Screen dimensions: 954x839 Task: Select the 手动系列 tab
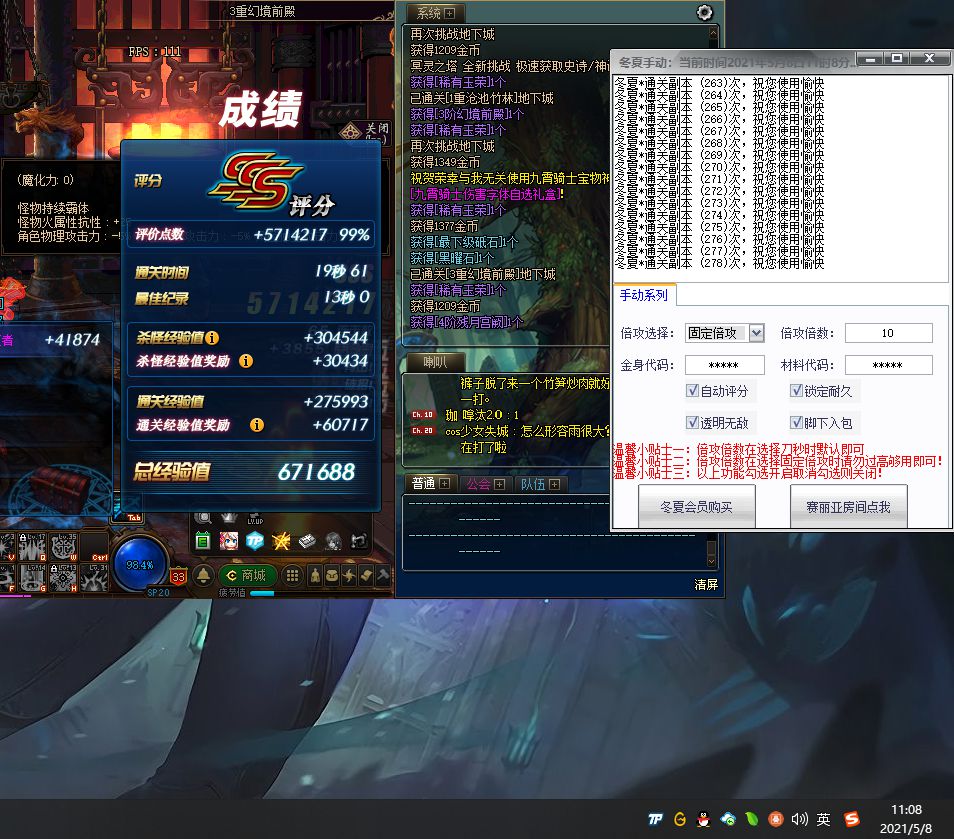pos(644,296)
